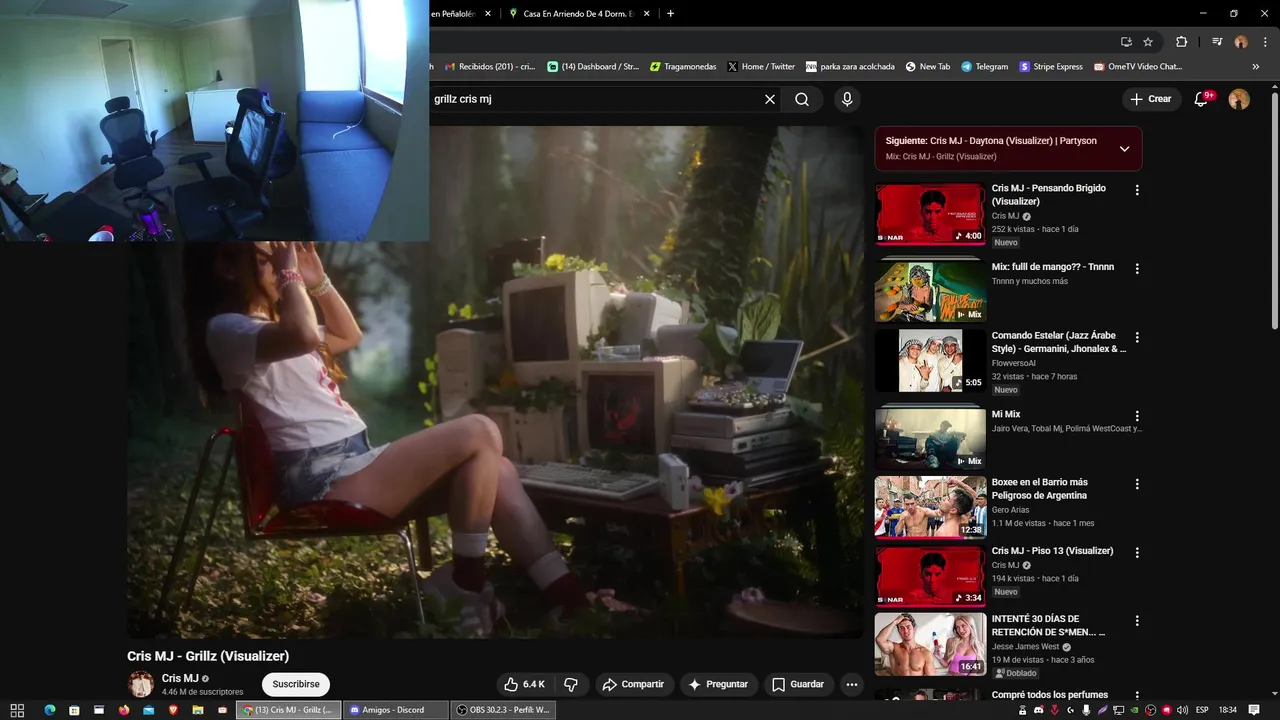Switch to Casa En Arriendo tab
This screenshot has height=720, width=1280.
pos(579,13)
